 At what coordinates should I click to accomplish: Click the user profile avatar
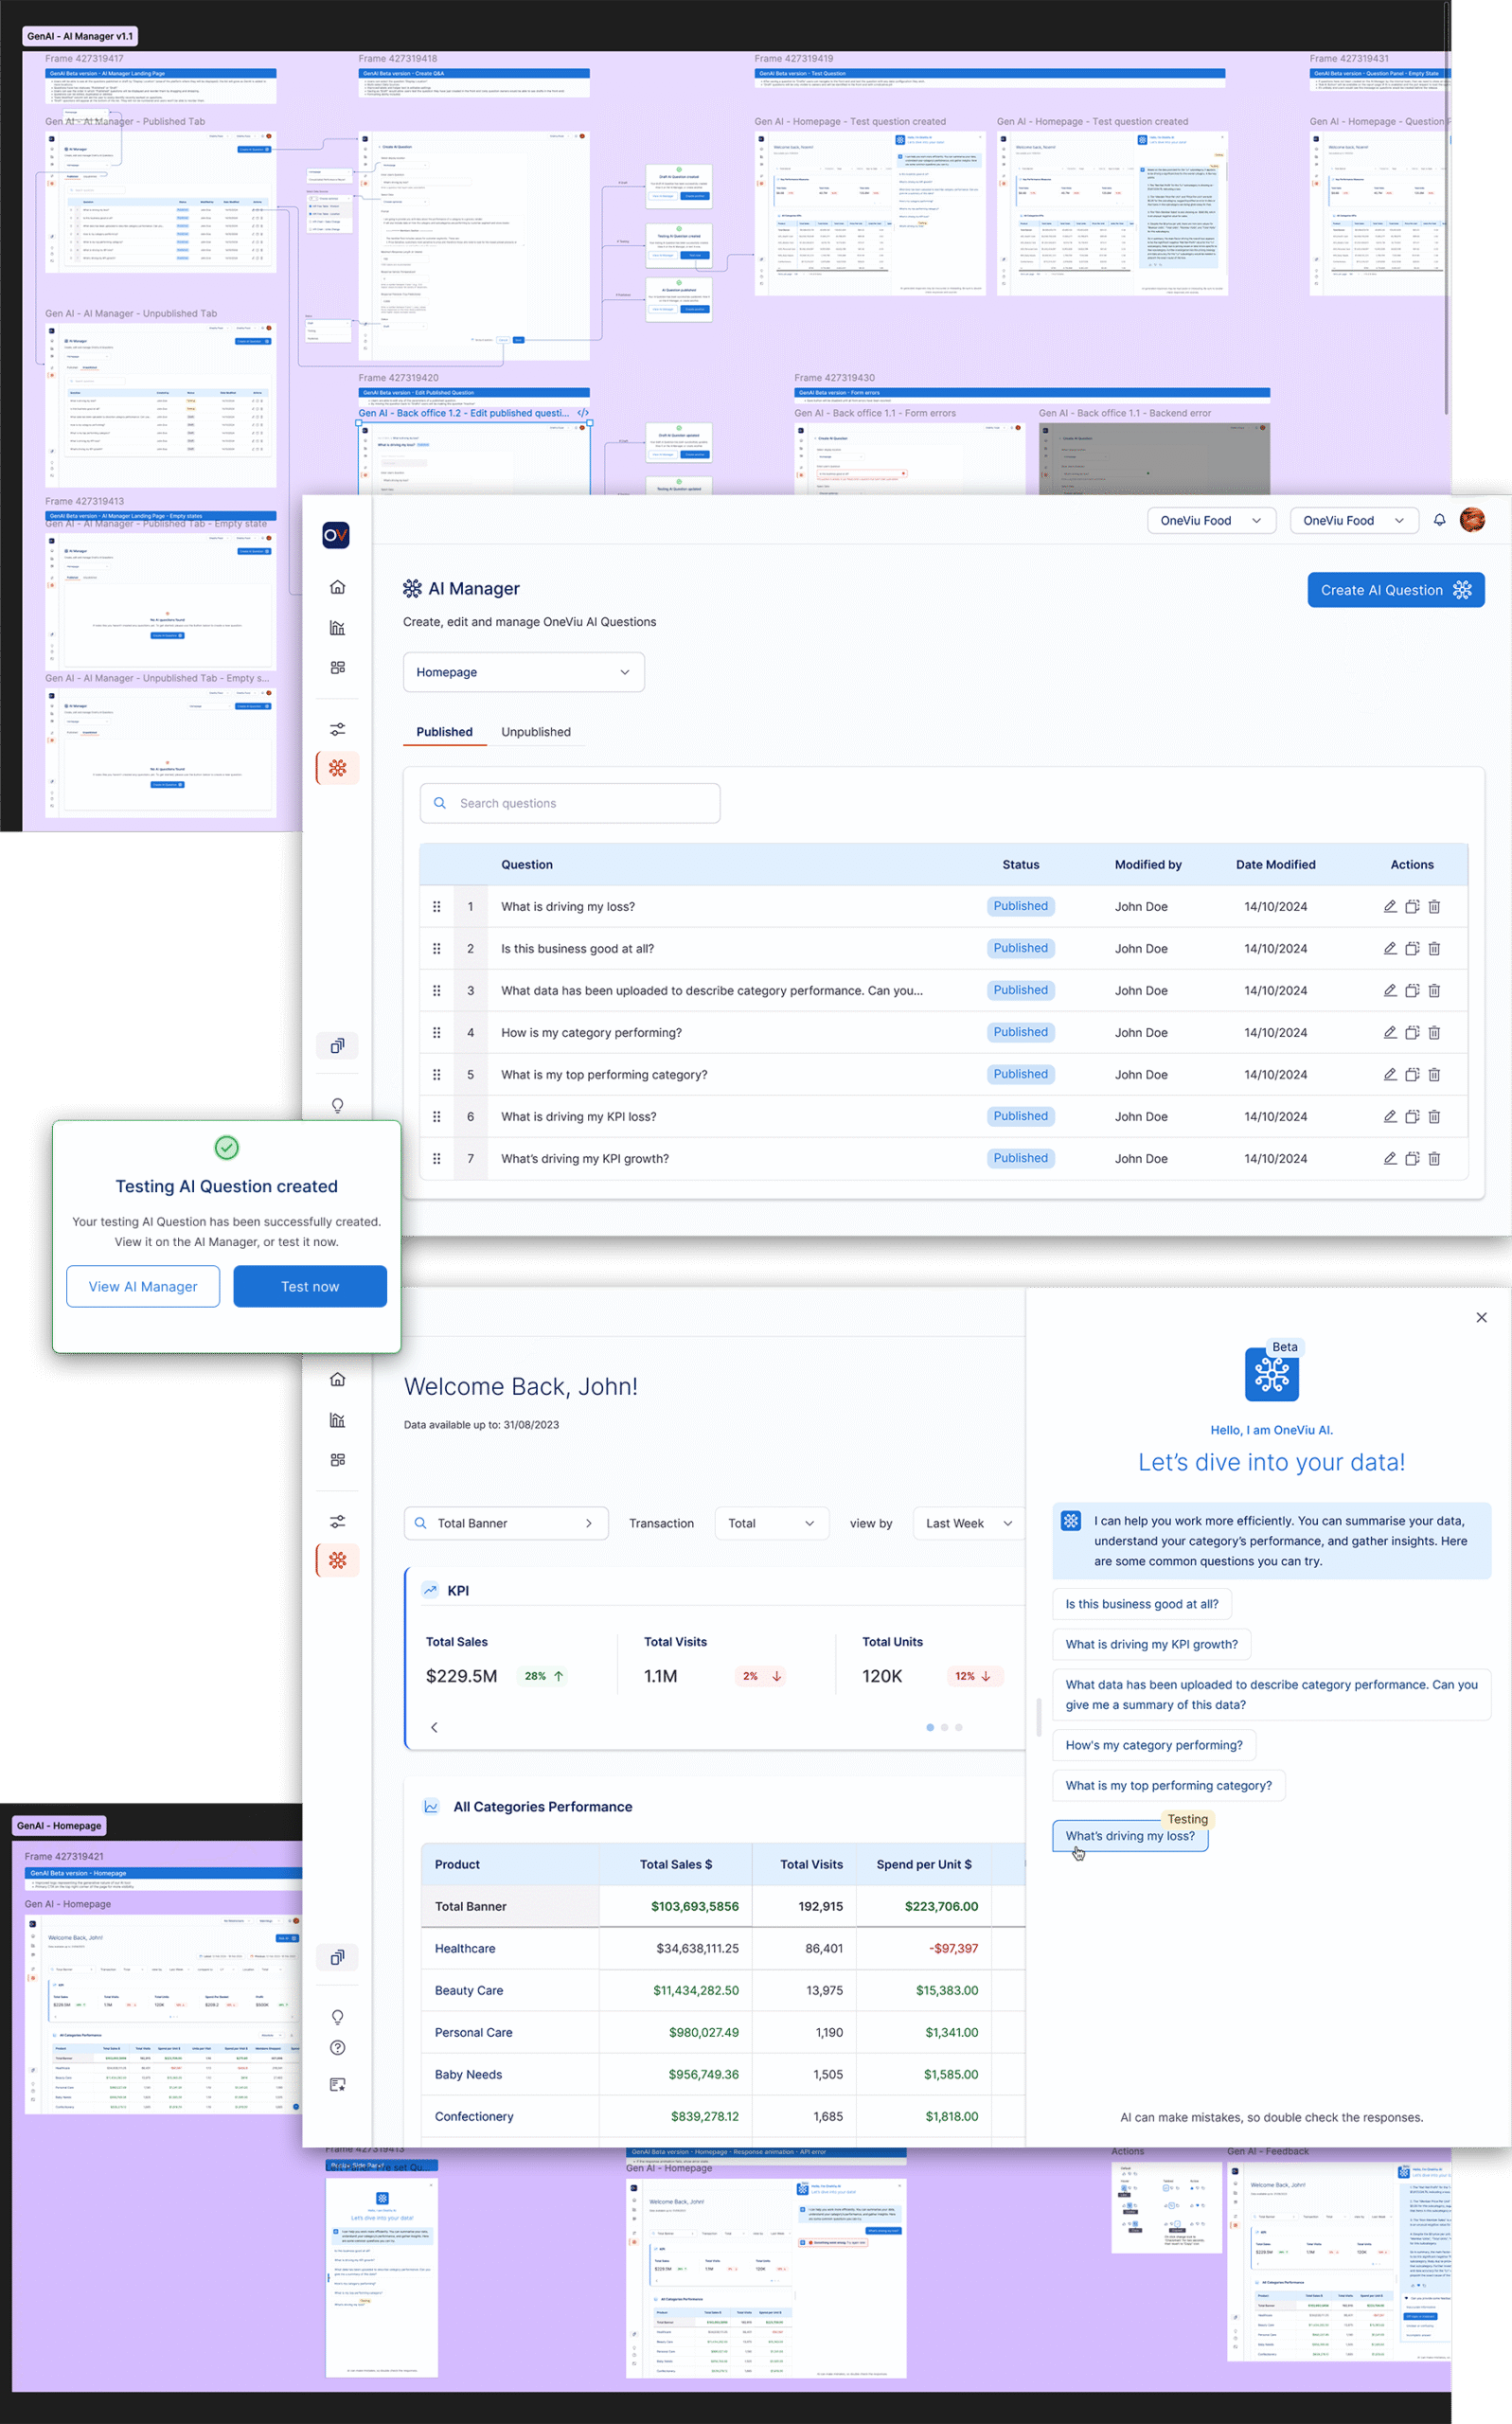point(1472,520)
